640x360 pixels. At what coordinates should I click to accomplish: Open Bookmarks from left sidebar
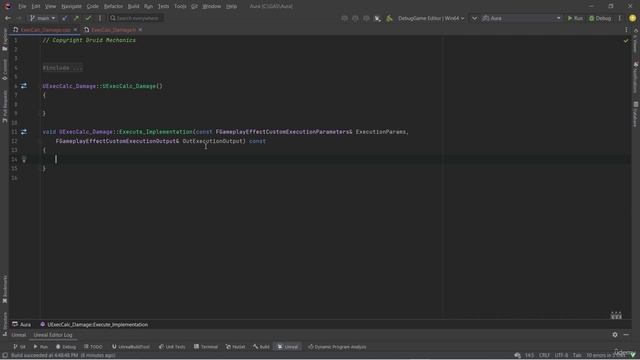[4, 289]
